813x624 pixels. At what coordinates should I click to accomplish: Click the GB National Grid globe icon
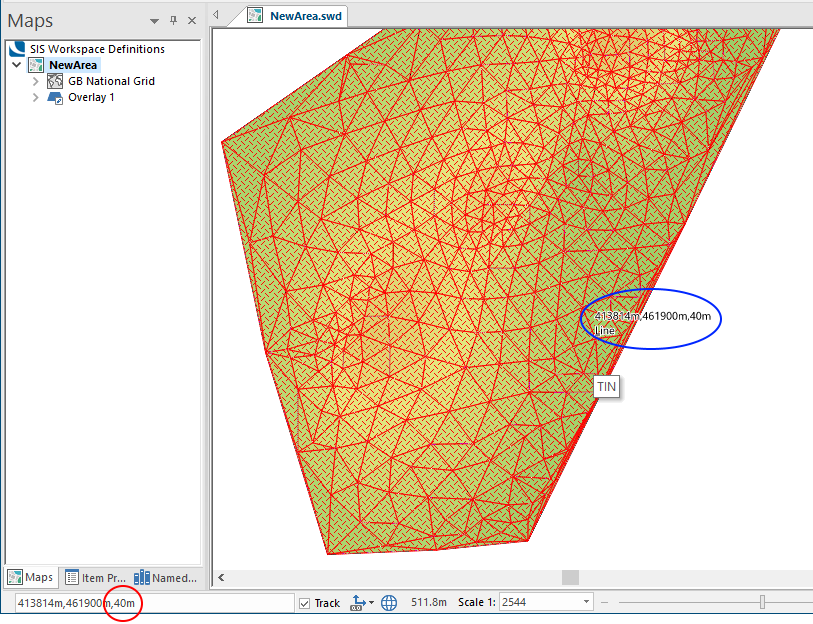coord(55,81)
